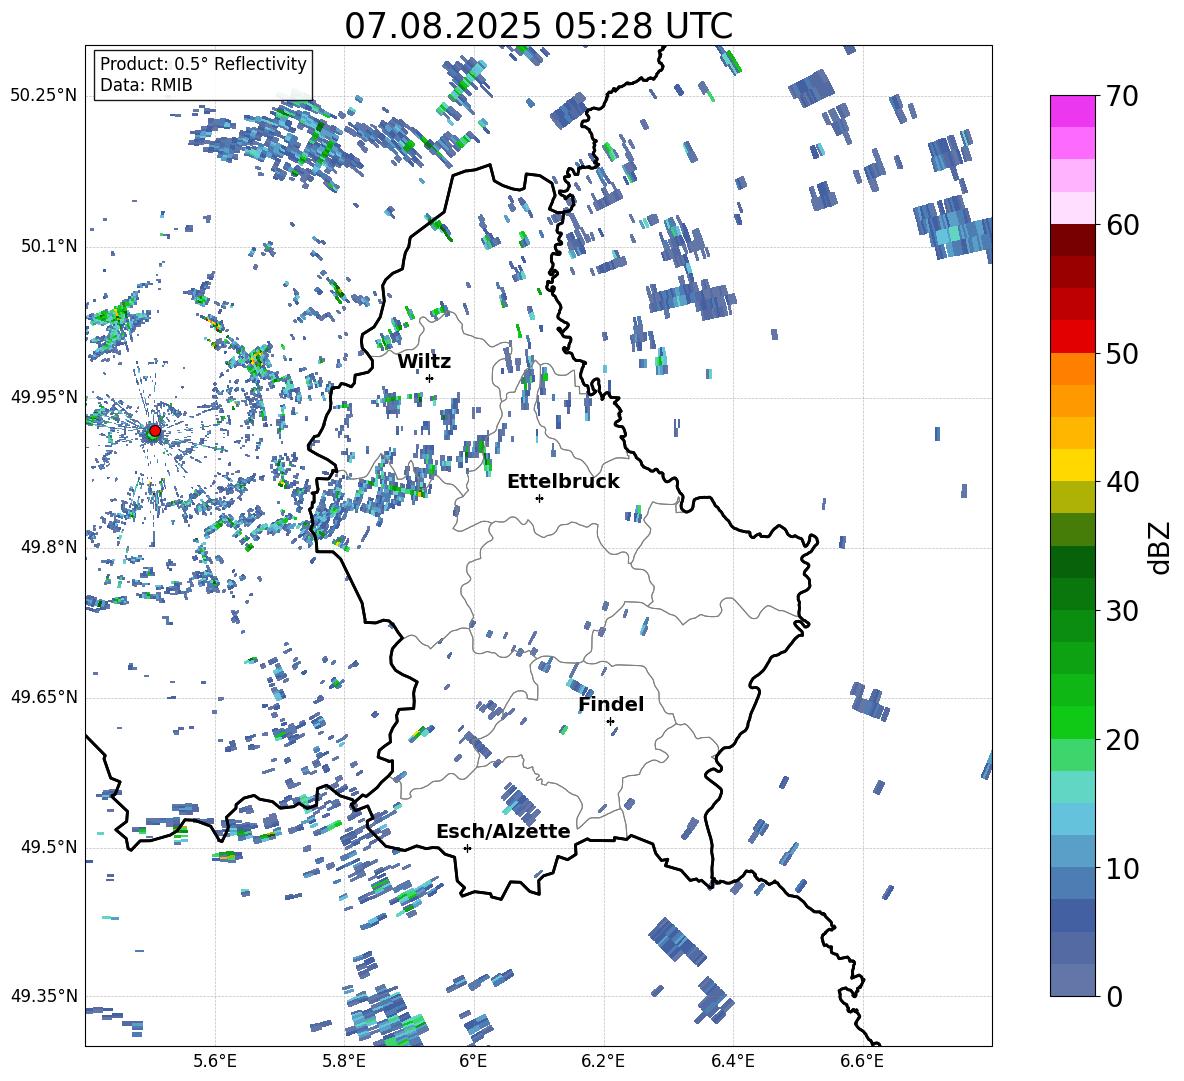
Task: Click the Findel station cross marker
Action: click(x=610, y=722)
